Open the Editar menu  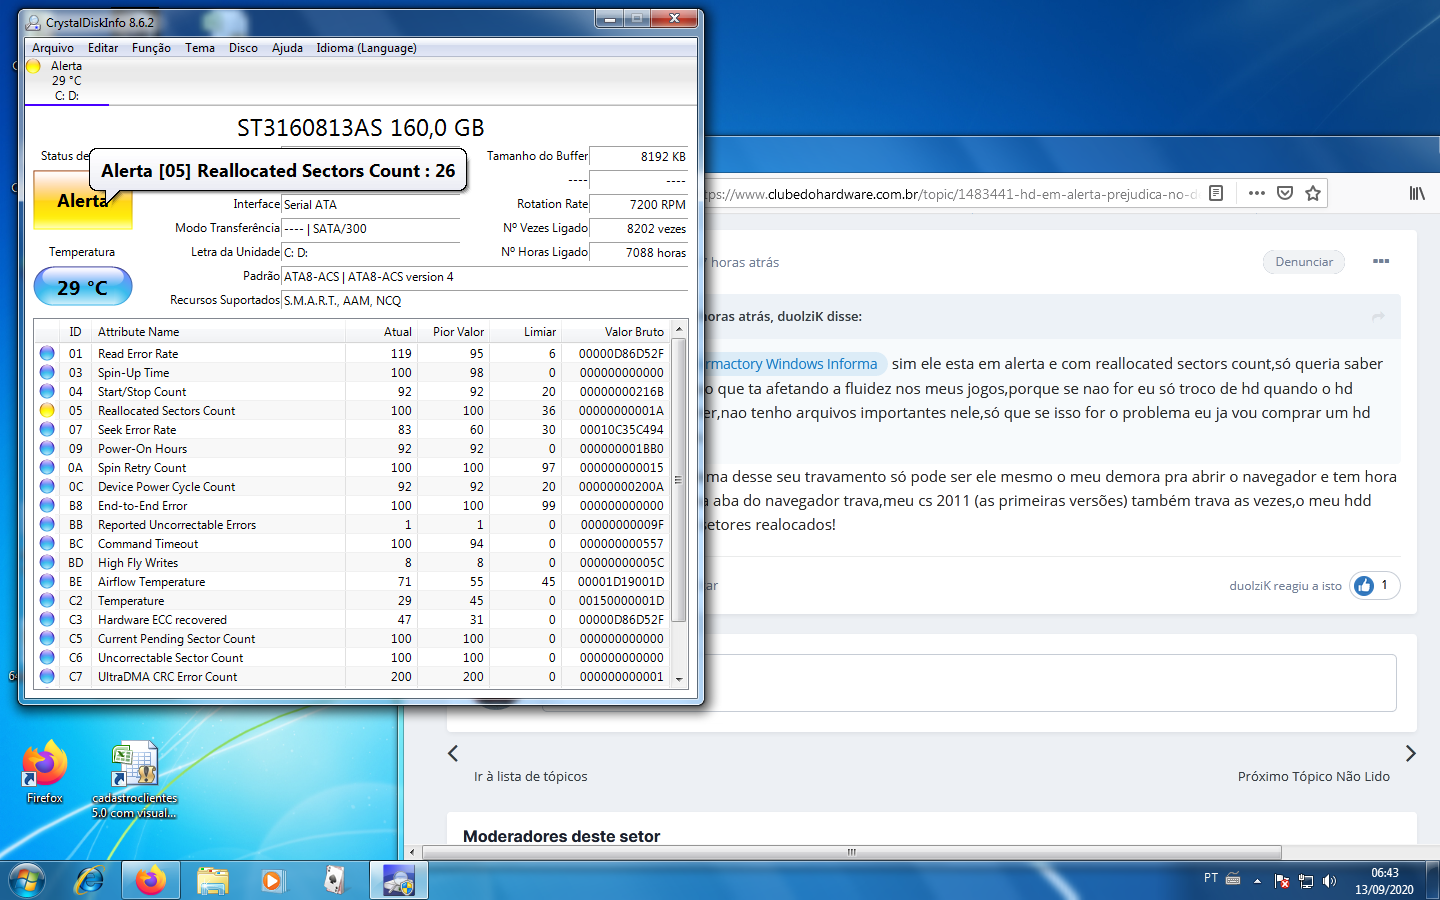[x=103, y=48]
